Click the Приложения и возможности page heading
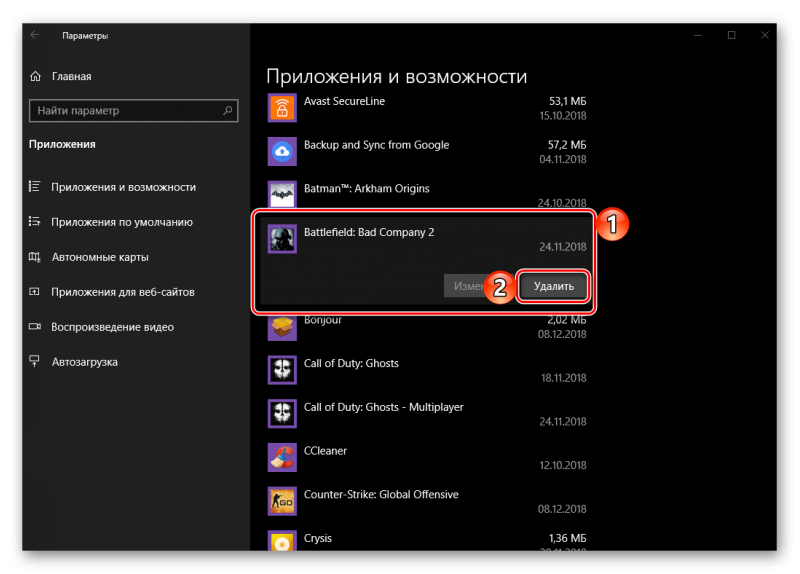800x574 pixels. coord(396,77)
